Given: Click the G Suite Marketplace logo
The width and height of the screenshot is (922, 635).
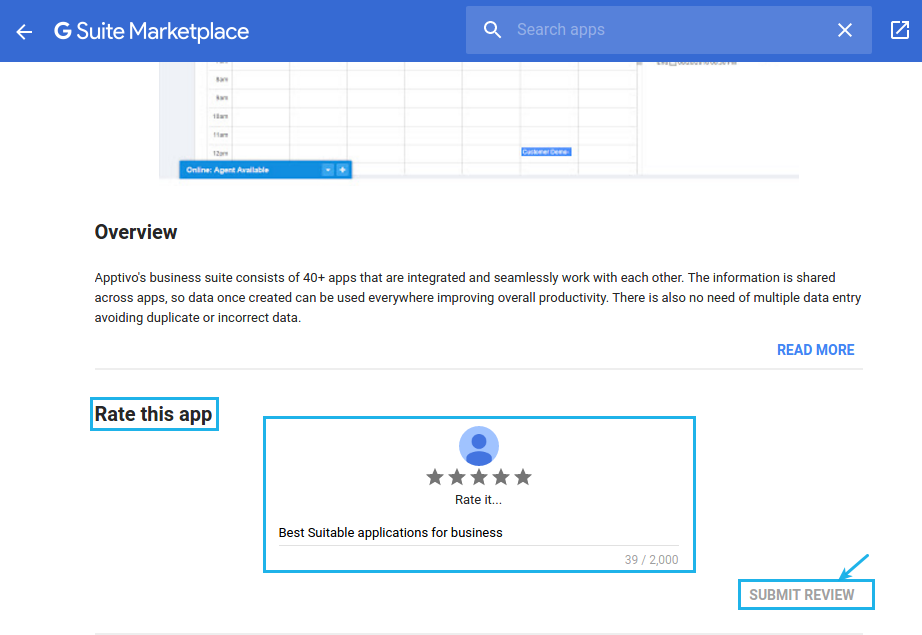Looking at the screenshot, I should coord(151,31).
